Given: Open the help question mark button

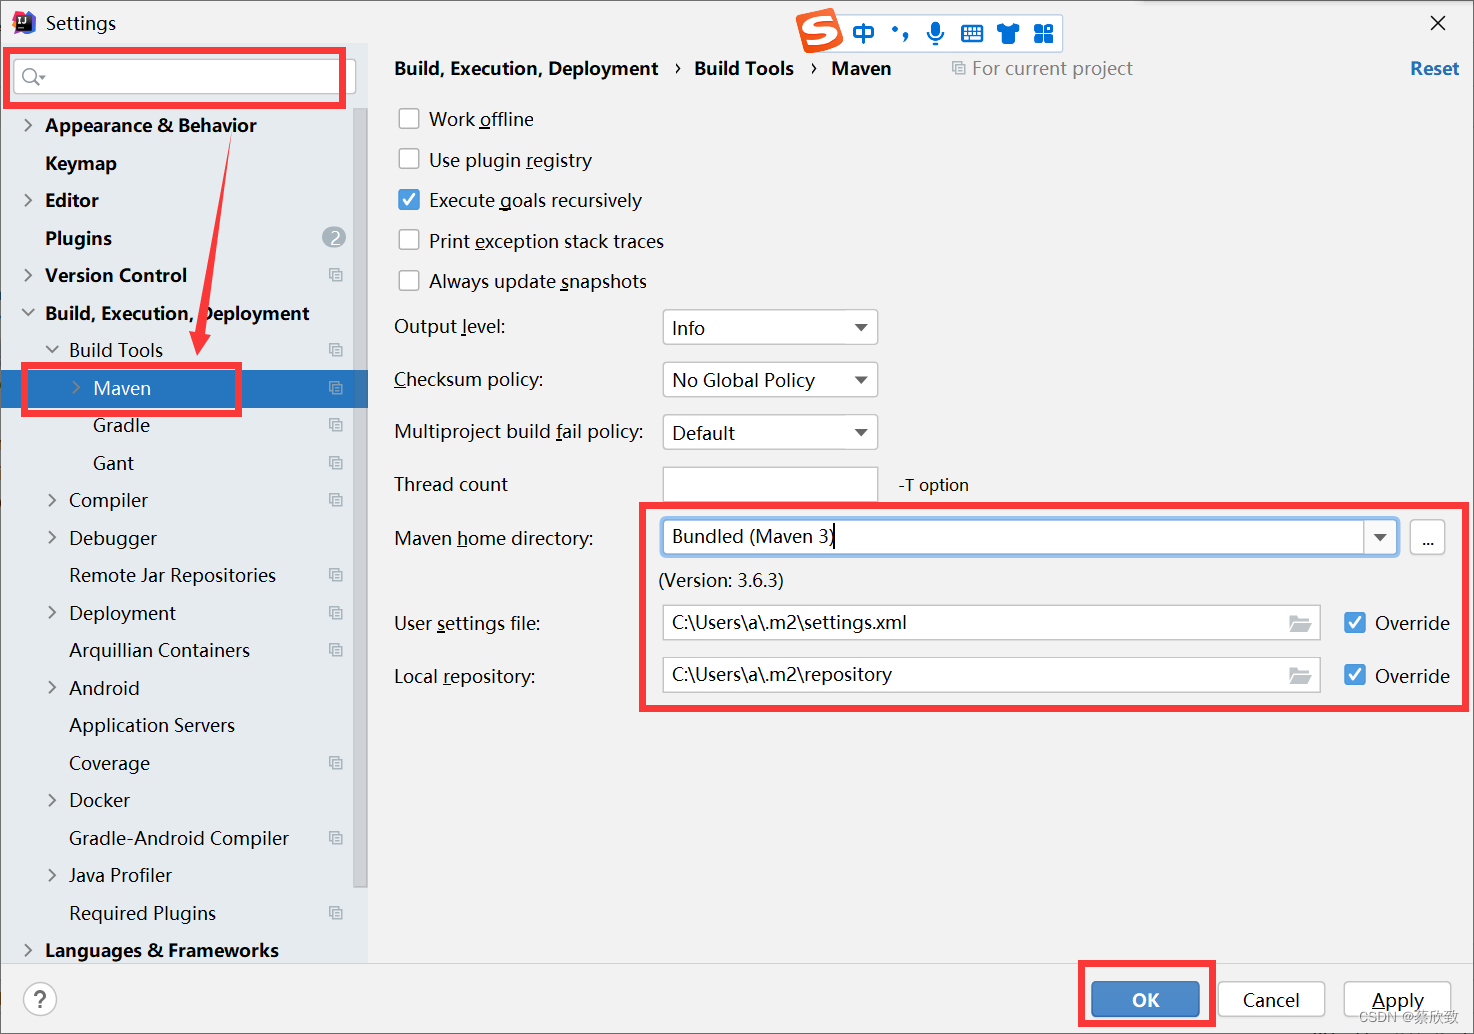Looking at the screenshot, I should (x=40, y=999).
